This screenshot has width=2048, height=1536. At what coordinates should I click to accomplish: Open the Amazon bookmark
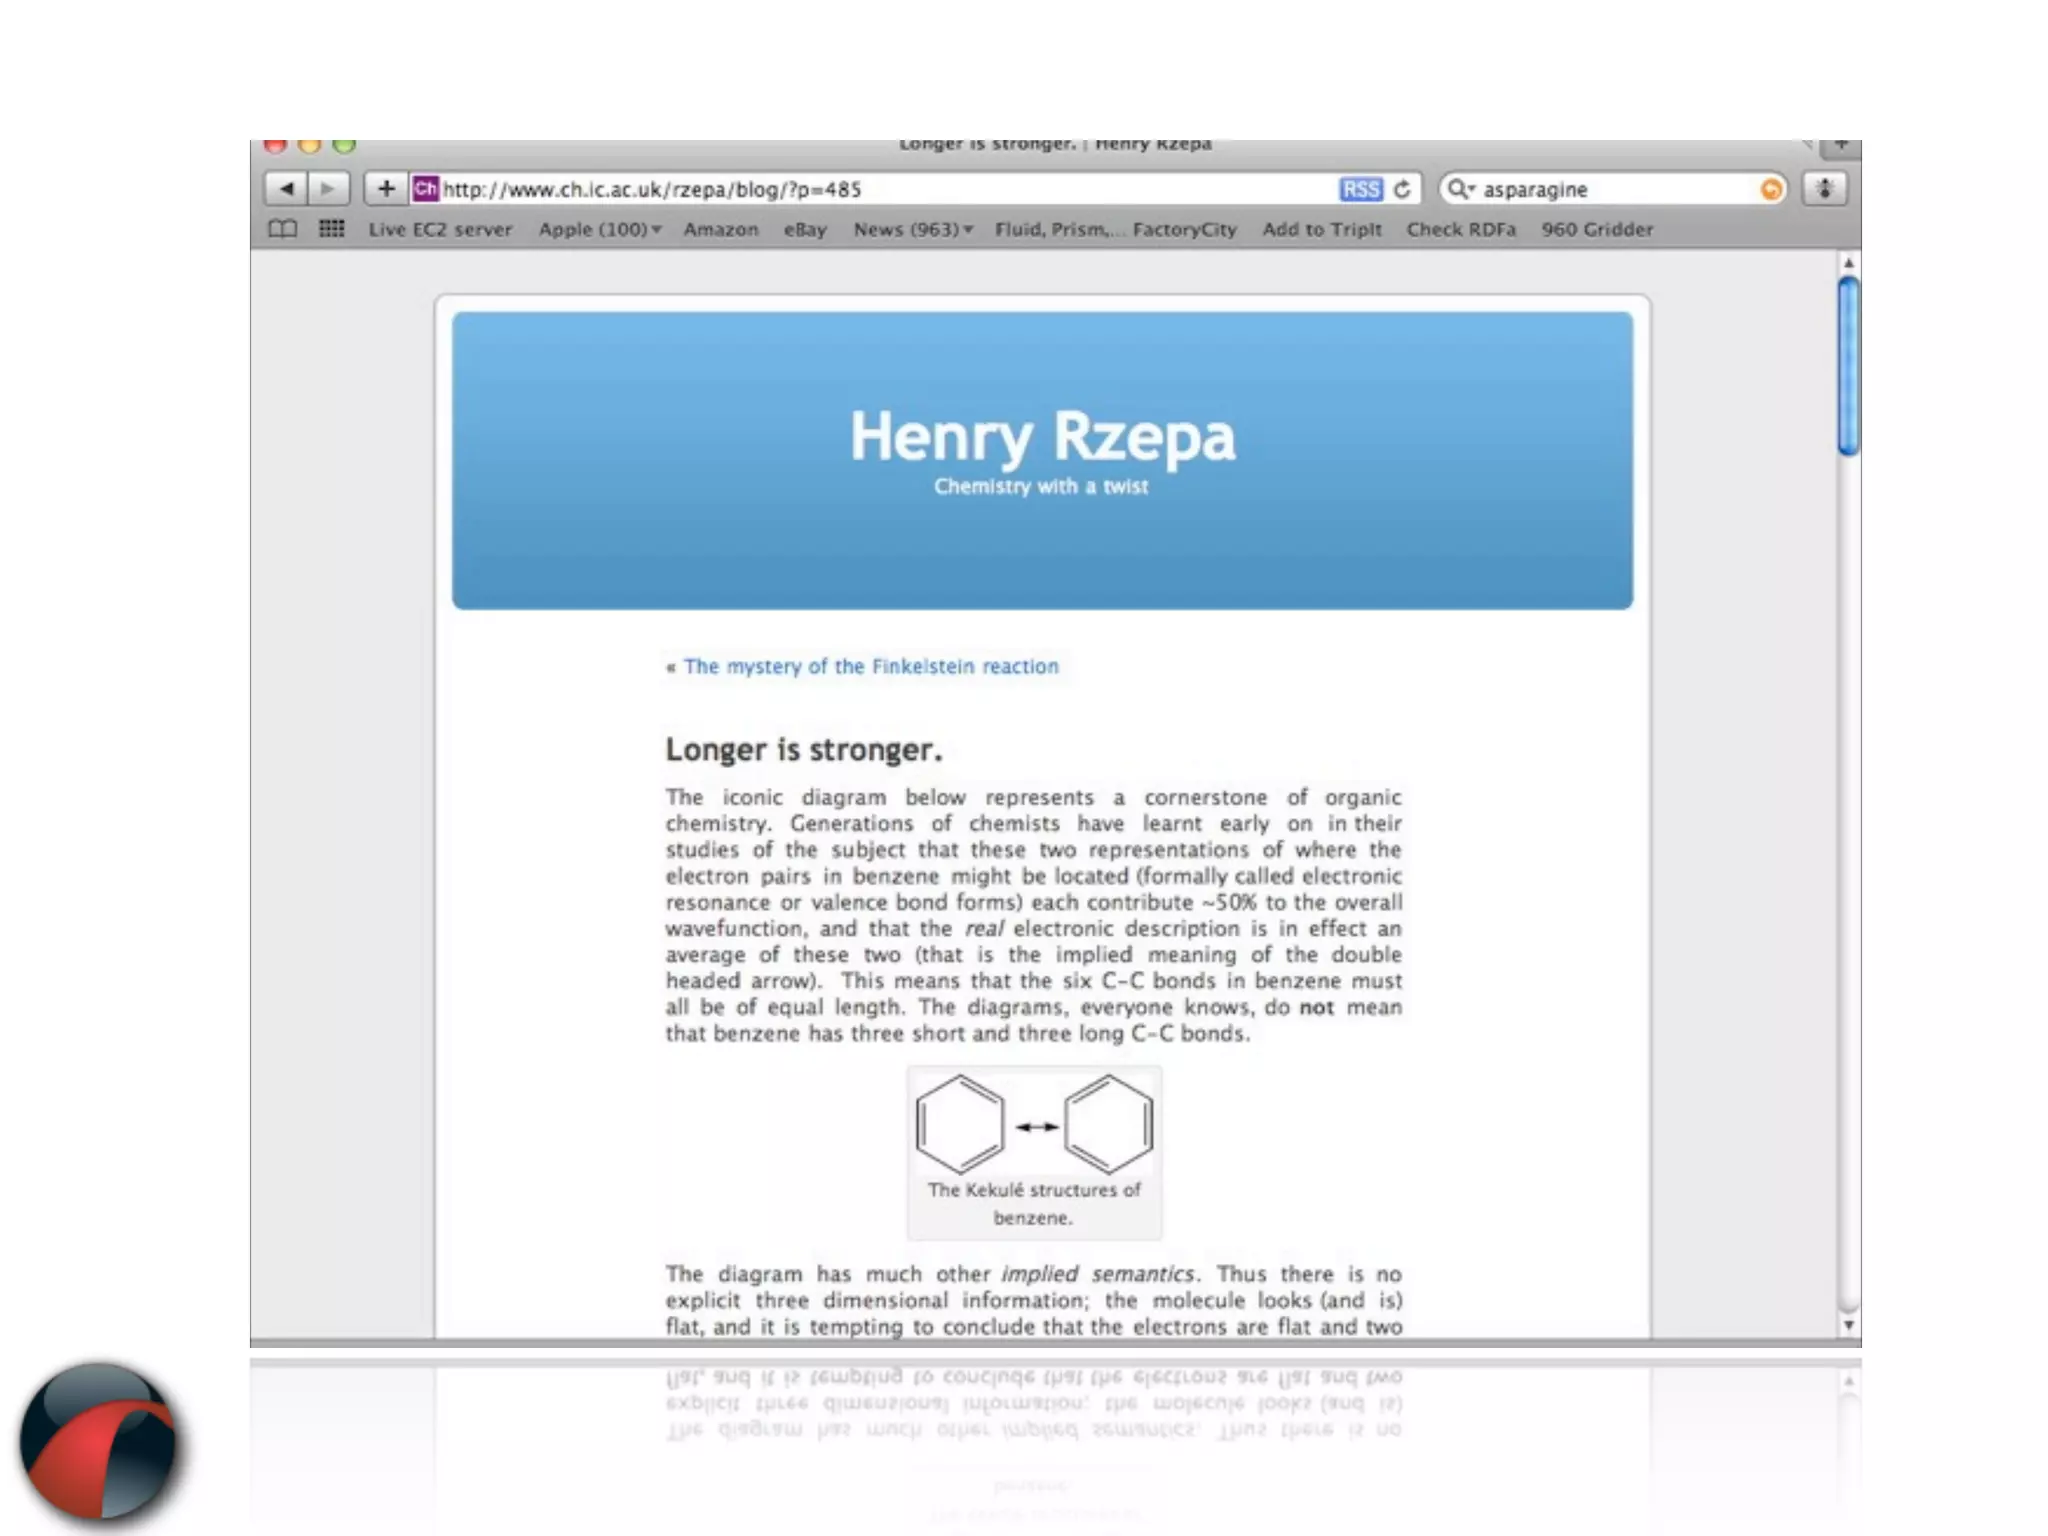point(720,230)
